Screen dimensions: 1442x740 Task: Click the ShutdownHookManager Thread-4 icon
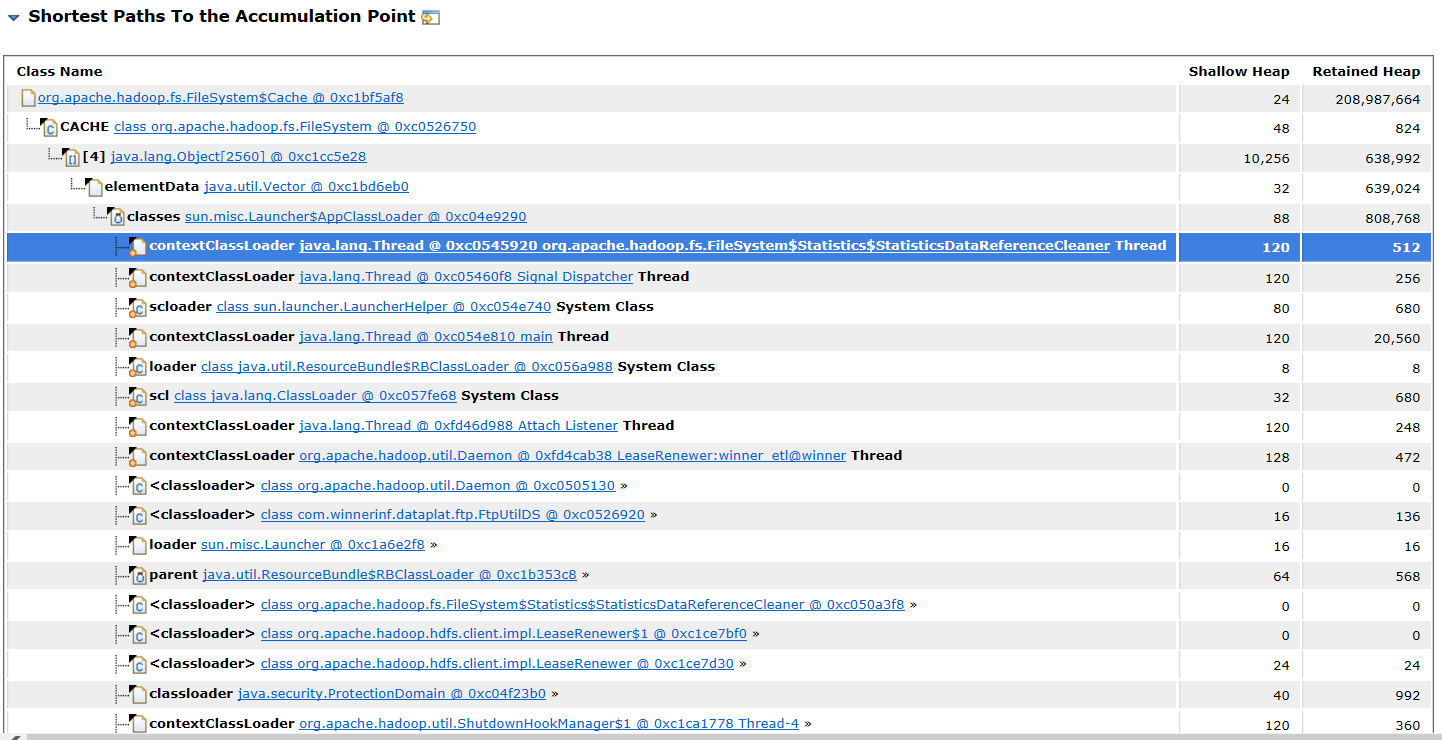138,724
